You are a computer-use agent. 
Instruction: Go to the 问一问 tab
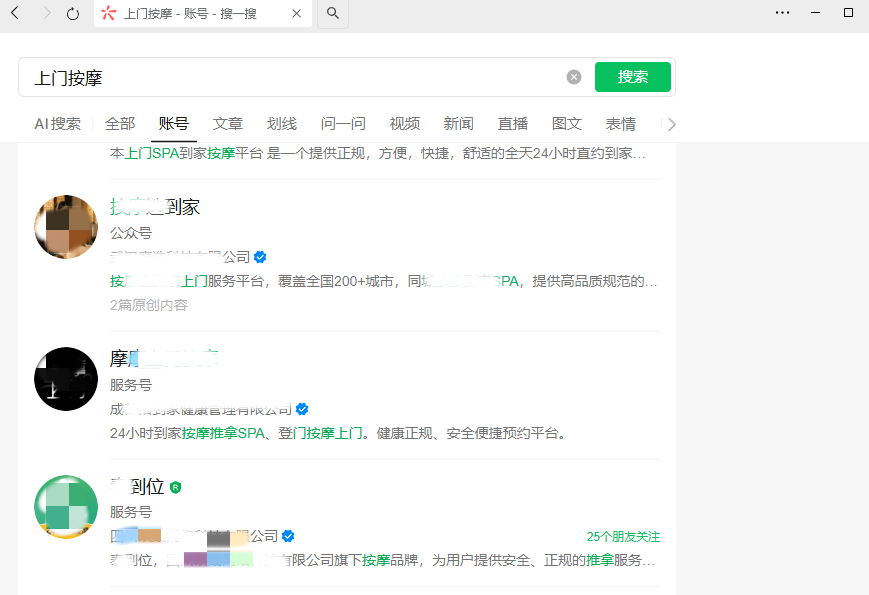coord(343,124)
